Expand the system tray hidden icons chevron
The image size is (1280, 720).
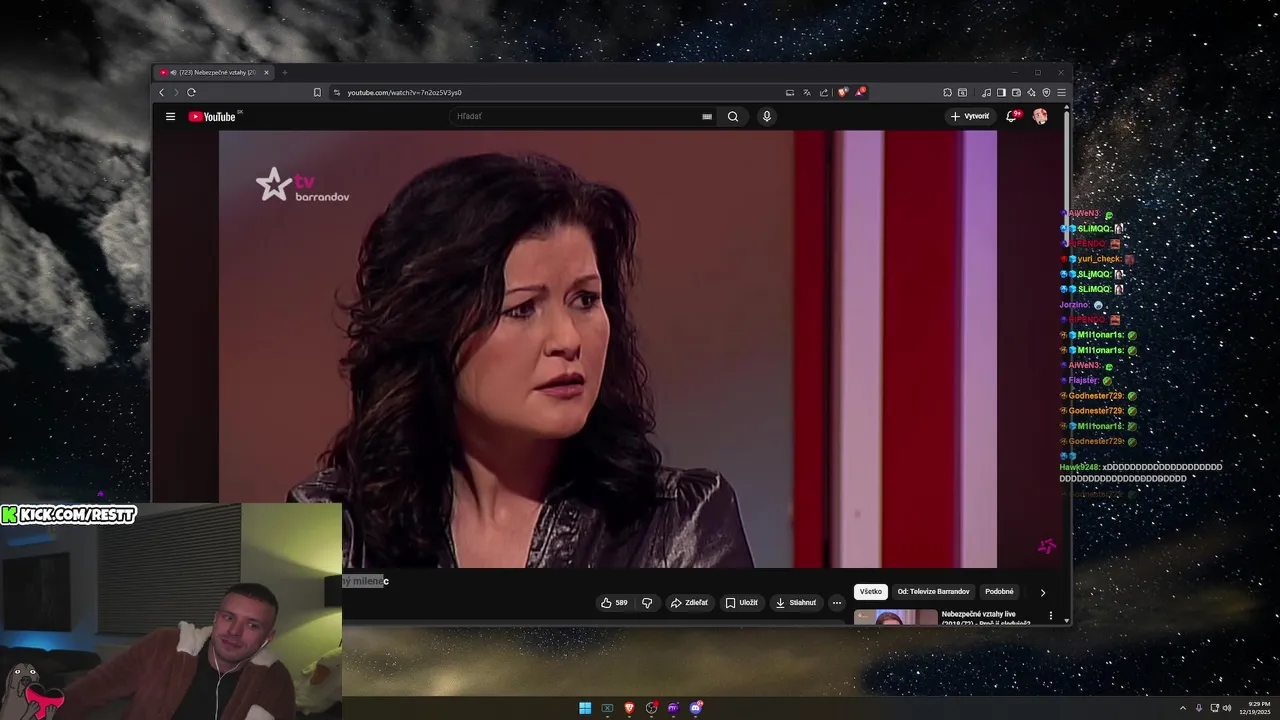(x=1183, y=708)
